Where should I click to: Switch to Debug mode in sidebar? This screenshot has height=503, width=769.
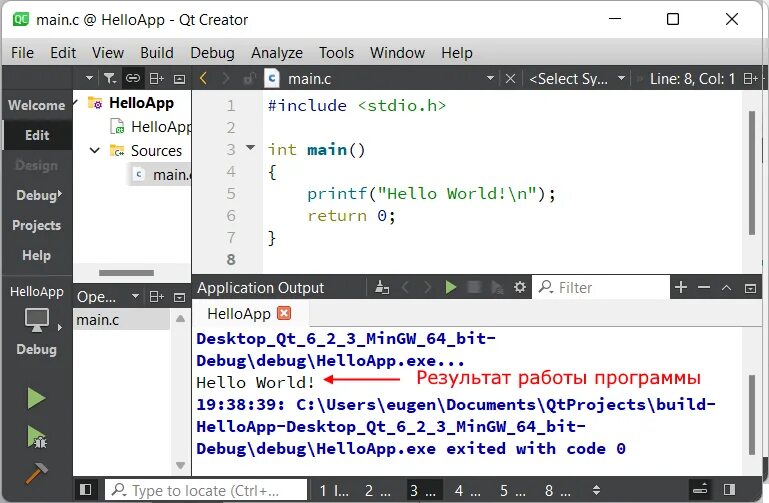coord(37,195)
